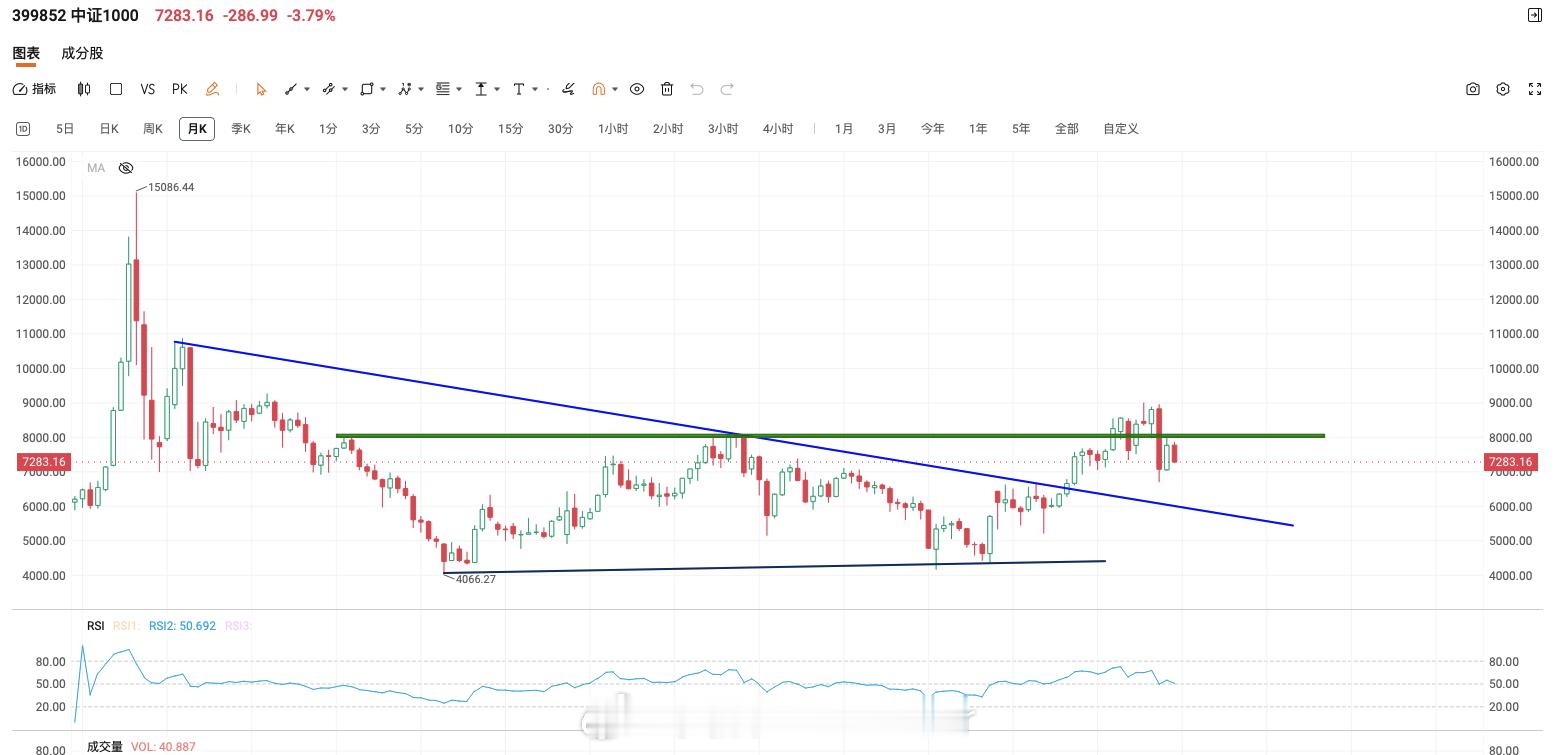This screenshot has height=755, width=1557.
Task: Open chart settings hexagon icon
Action: coord(1503,89)
